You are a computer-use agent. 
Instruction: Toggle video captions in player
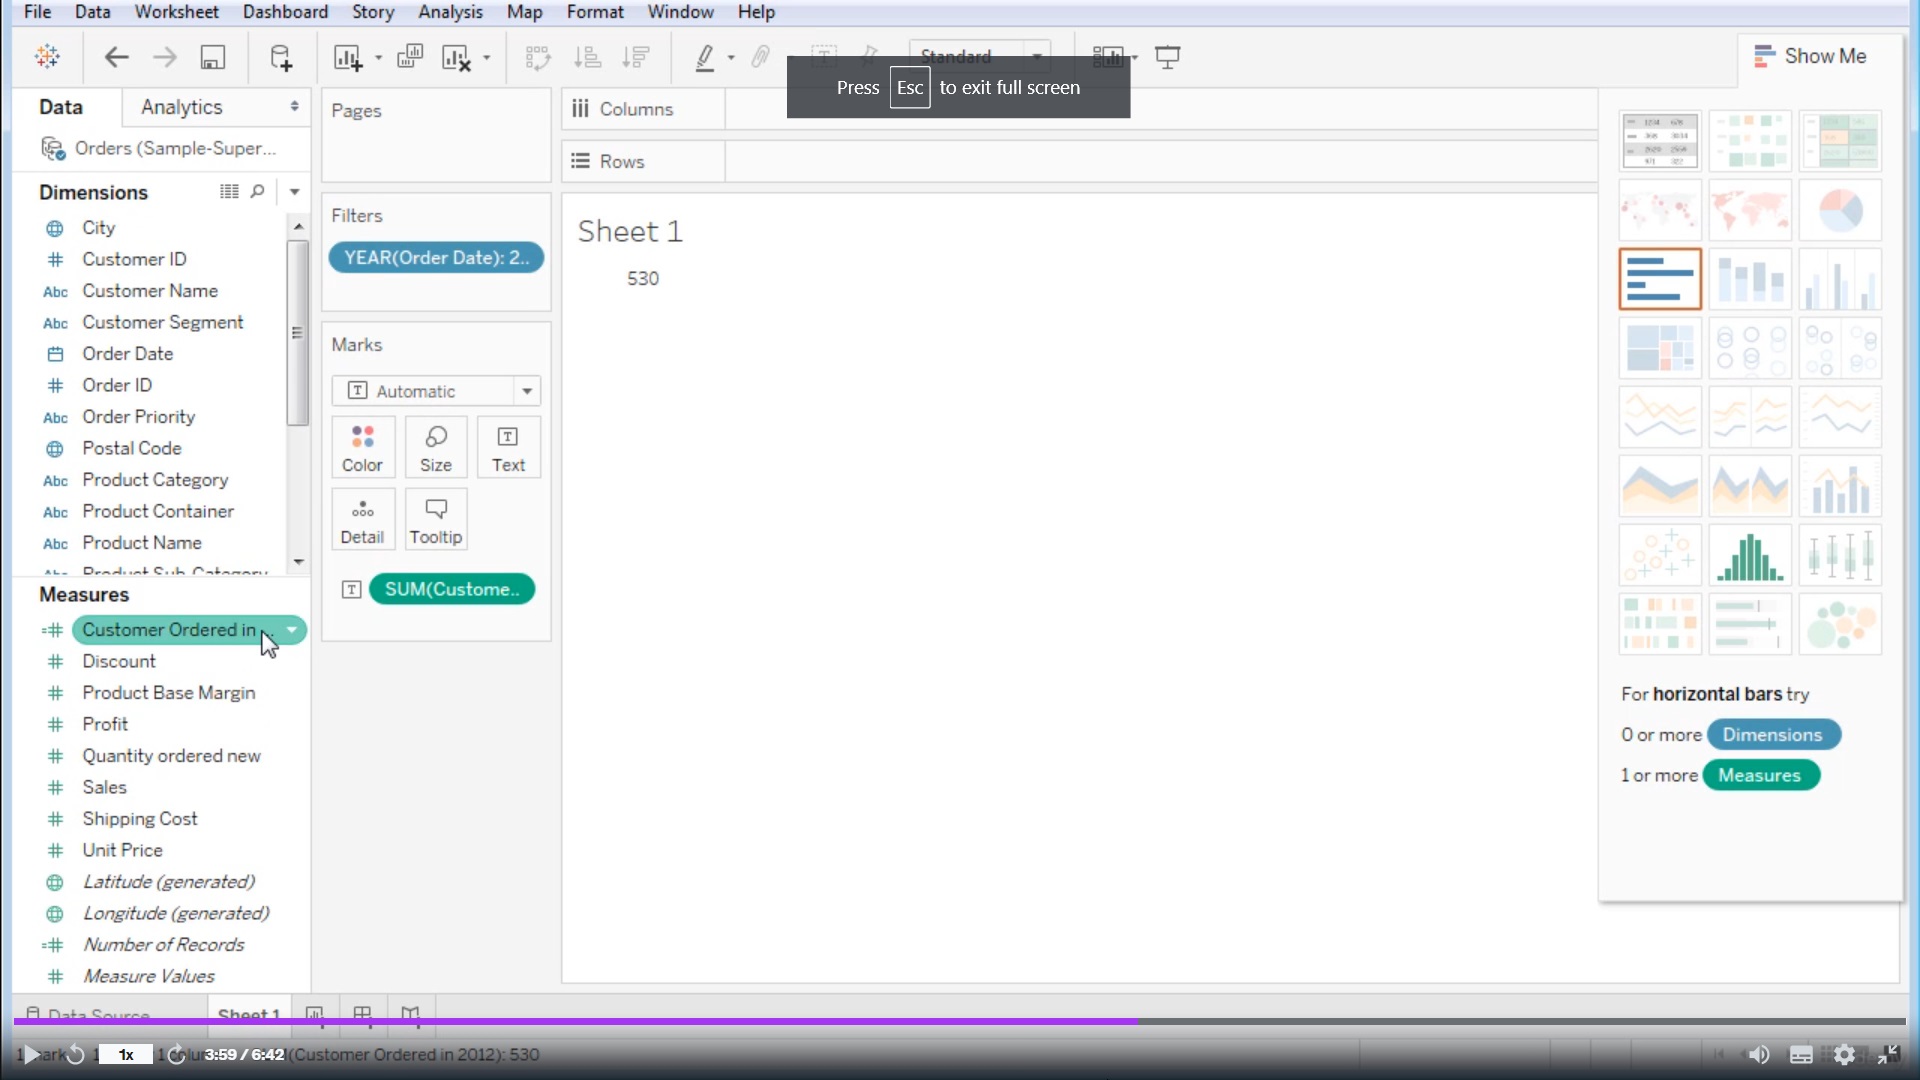tap(1801, 1055)
